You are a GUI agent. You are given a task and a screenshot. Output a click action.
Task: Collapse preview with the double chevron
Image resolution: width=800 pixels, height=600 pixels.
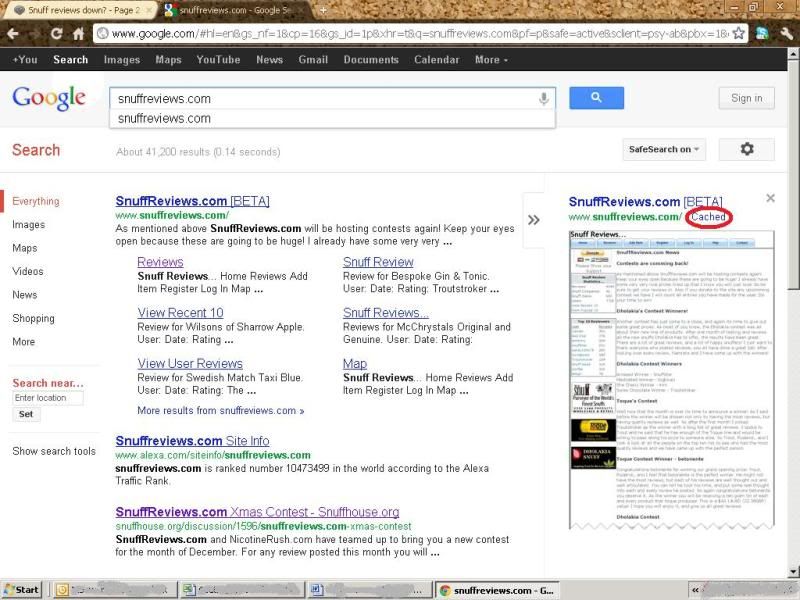[x=534, y=220]
